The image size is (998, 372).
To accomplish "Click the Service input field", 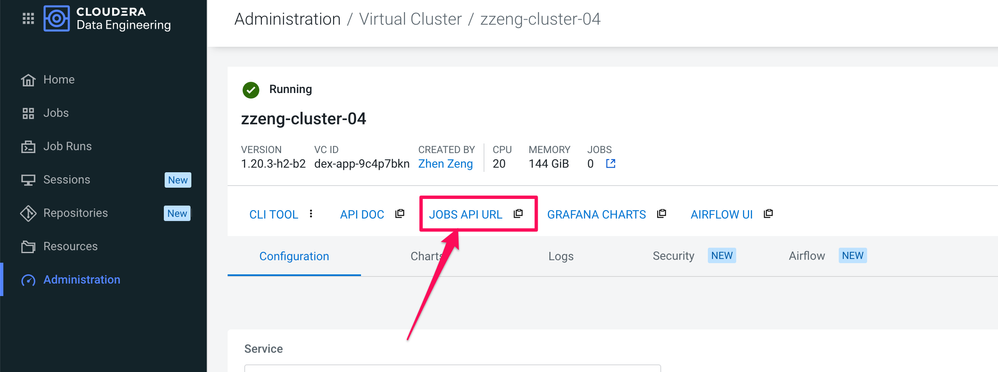I will pos(453,368).
